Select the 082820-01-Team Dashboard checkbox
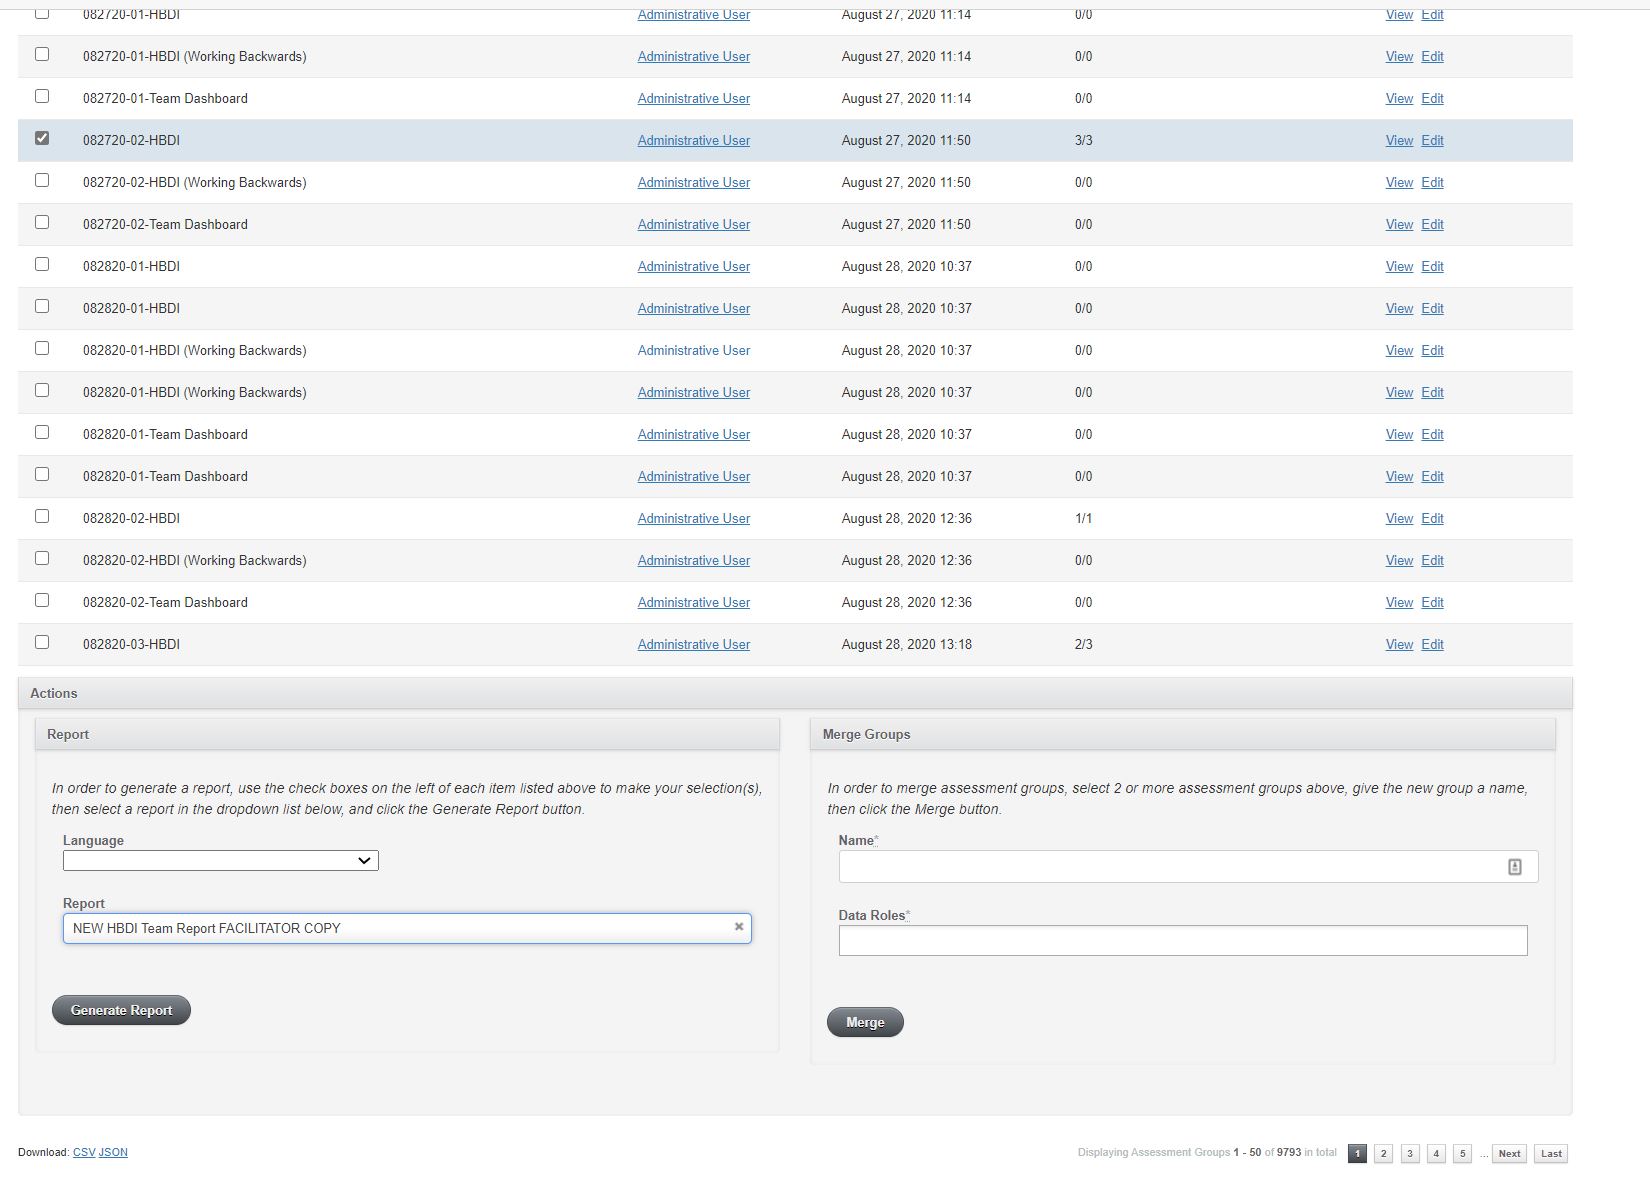This screenshot has height=1193, width=1650. tap(41, 433)
